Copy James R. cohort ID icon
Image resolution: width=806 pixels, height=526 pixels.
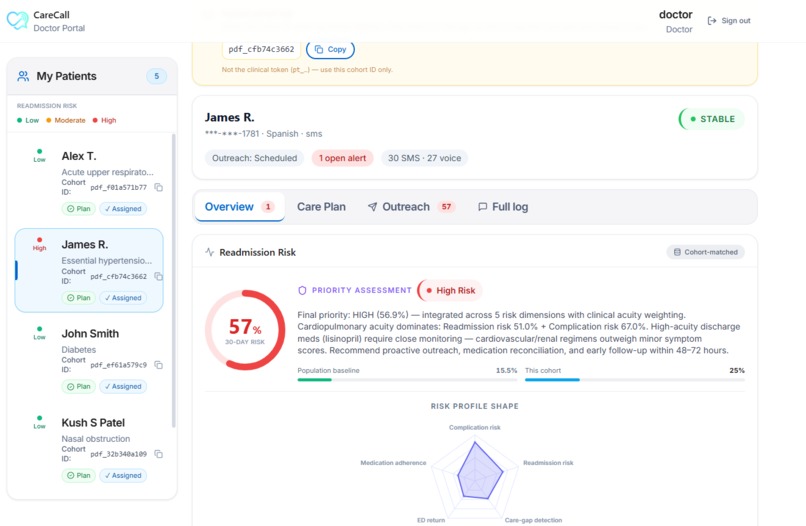pyautogui.click(x=159, y=276)
